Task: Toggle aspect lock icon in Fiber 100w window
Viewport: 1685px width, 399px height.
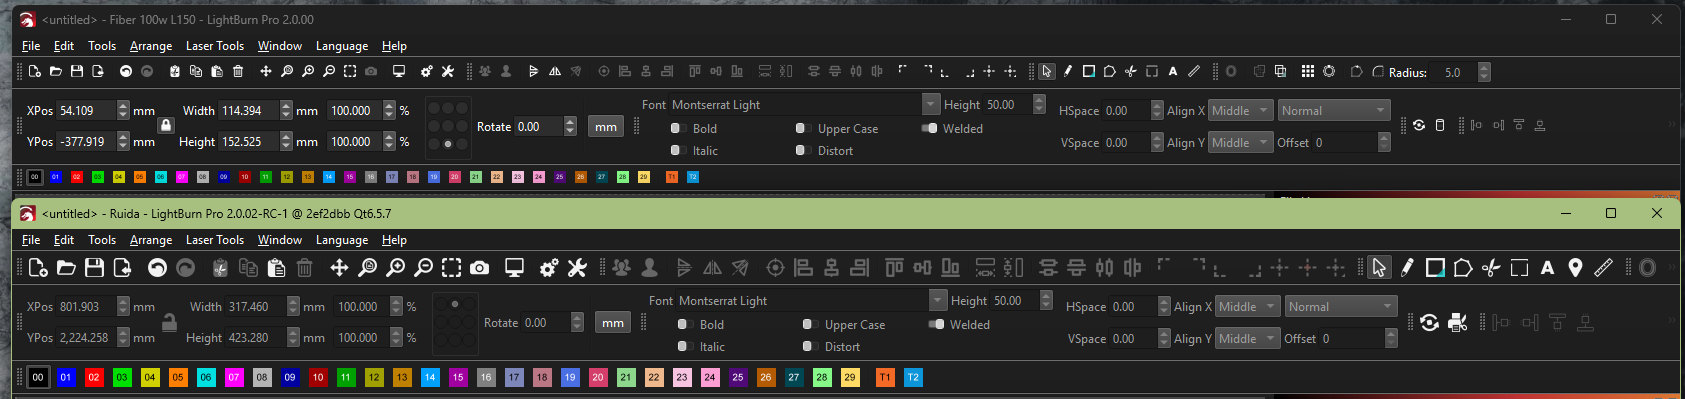Action: click(x=166, y=125)
